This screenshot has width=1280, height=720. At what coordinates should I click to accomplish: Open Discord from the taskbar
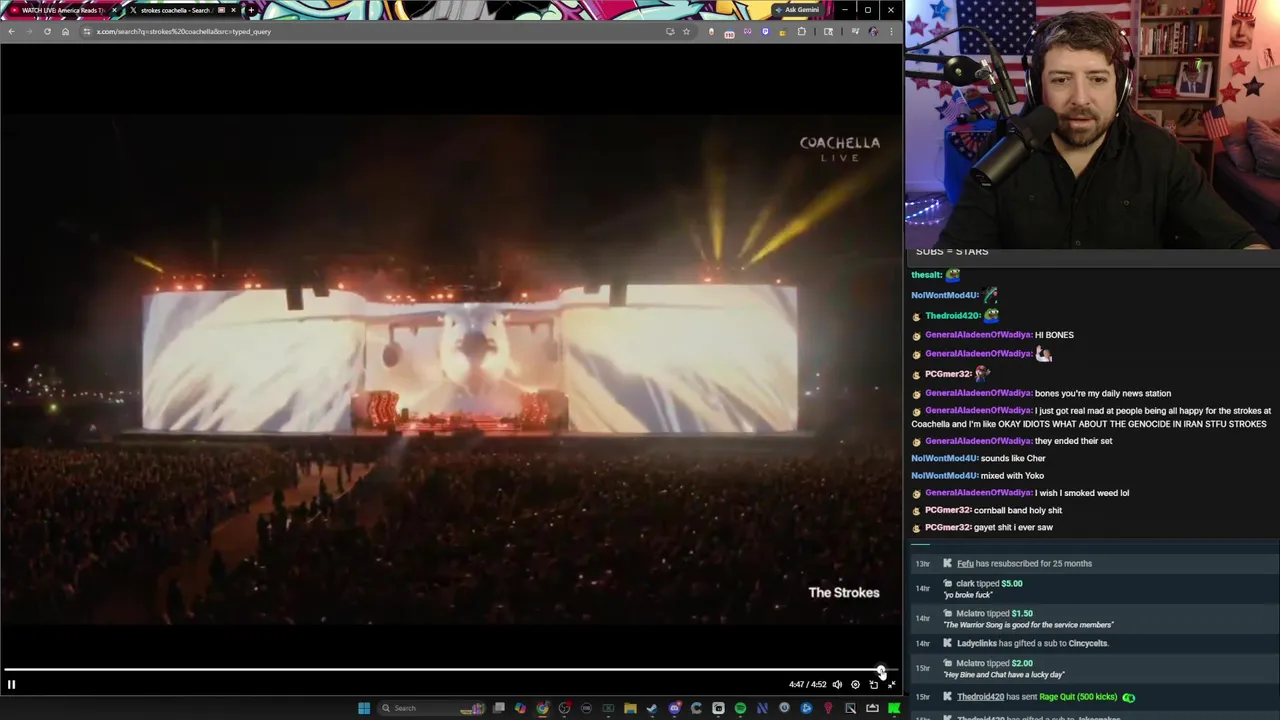tap(674, 708)
